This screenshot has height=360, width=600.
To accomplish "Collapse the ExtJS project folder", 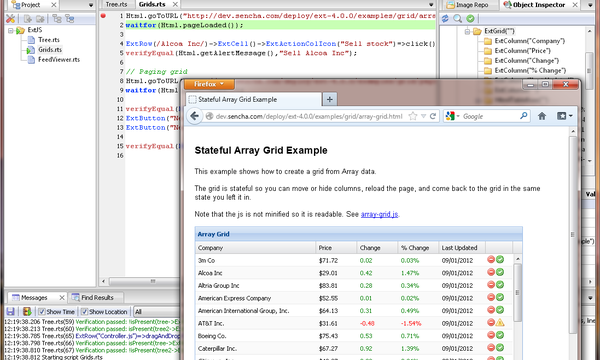I will click(x=11, y=30).
